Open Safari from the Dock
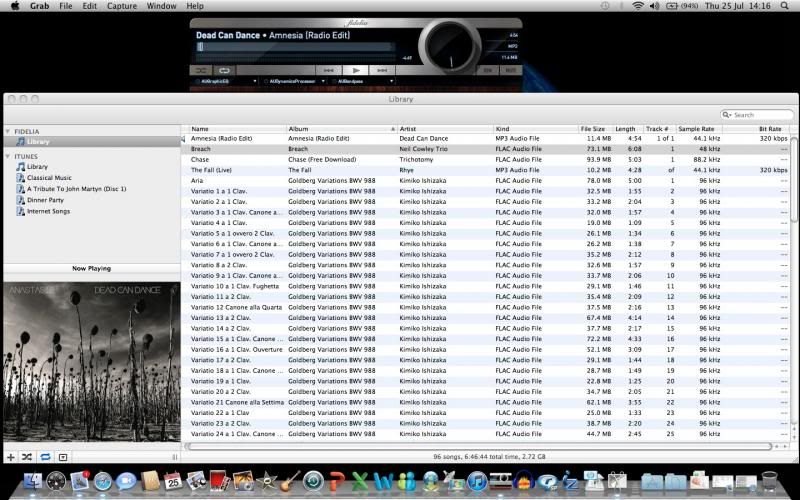800x500 pixels. (103, 481)
